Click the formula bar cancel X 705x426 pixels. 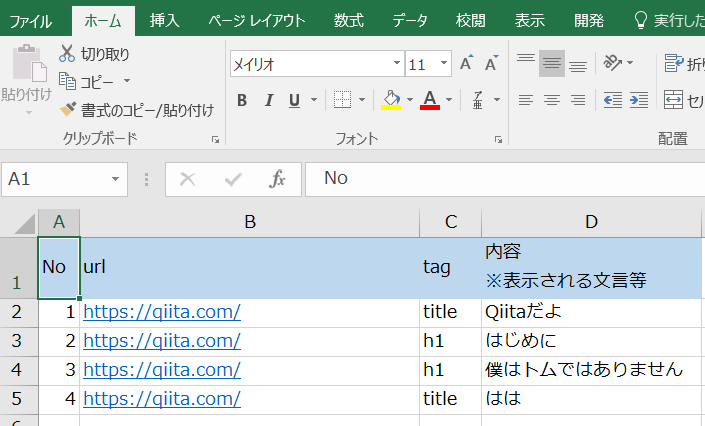pos(187,179)
